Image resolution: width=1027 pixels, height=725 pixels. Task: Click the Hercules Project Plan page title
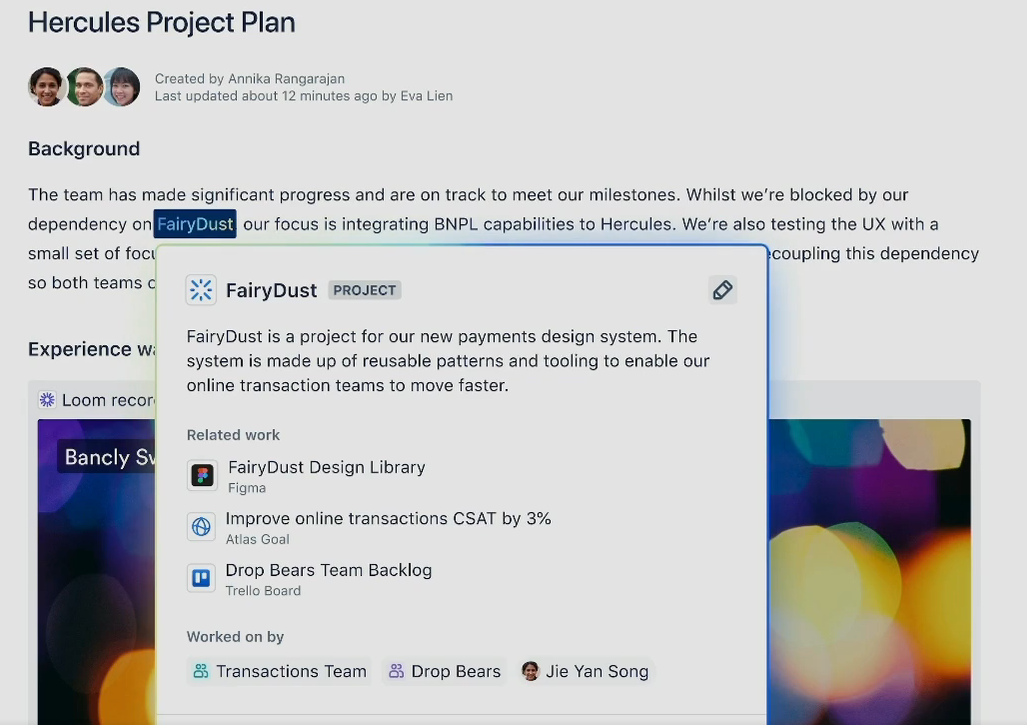tap(161, 22)
